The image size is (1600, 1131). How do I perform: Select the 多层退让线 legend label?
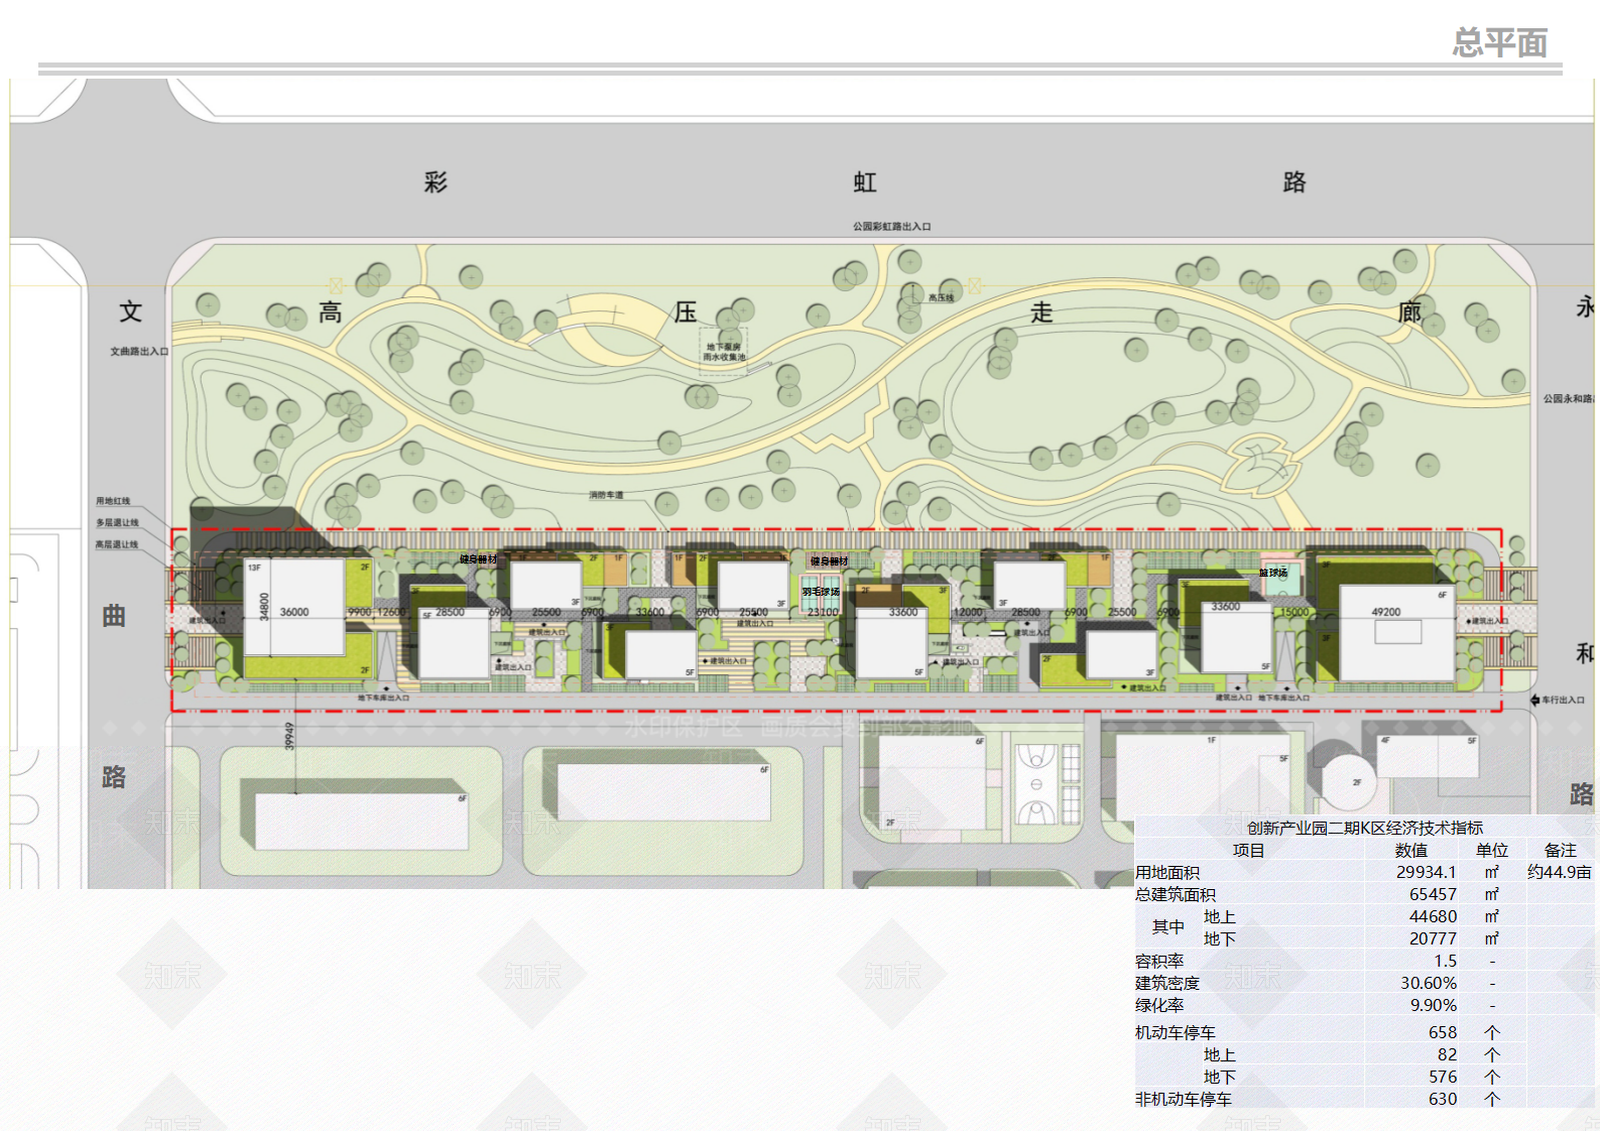tap(117, 523)
